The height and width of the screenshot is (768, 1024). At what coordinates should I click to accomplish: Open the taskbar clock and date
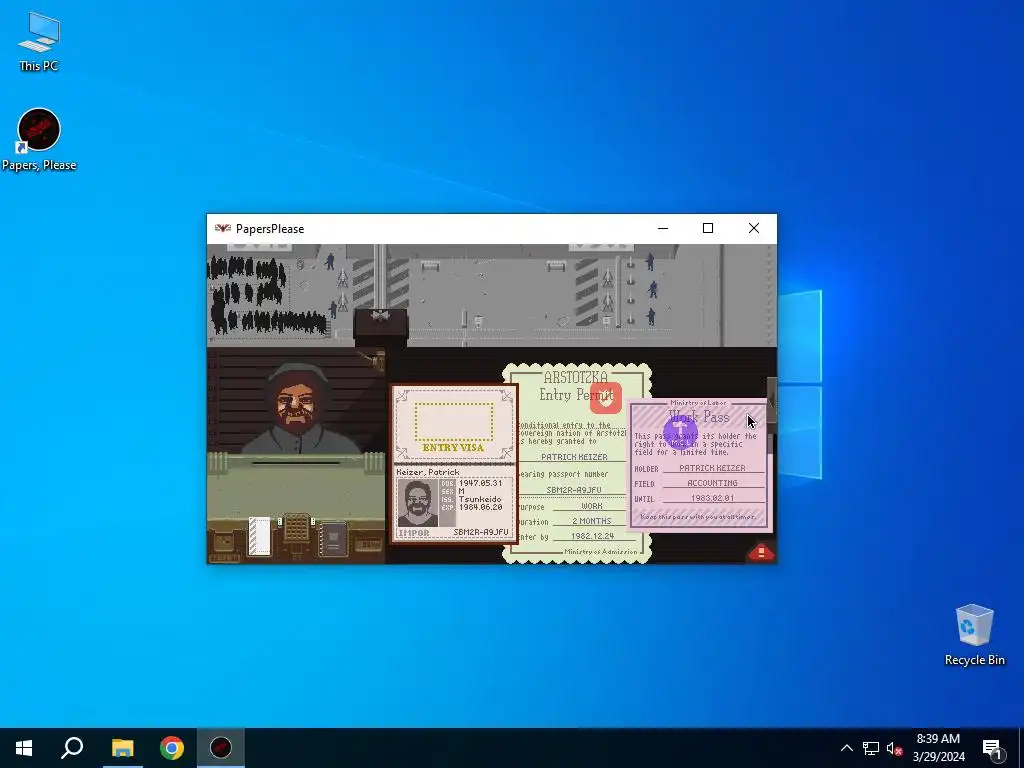click(938, 748)
